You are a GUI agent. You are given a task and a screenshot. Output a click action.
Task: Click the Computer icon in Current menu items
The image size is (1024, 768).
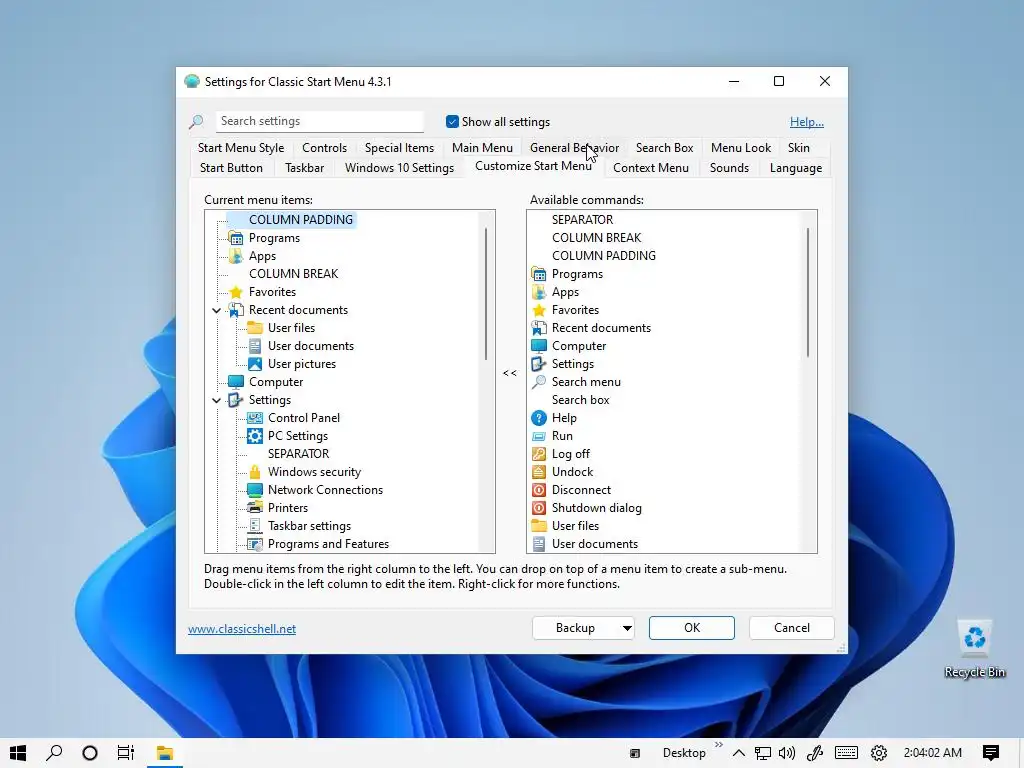pos(236,382)
